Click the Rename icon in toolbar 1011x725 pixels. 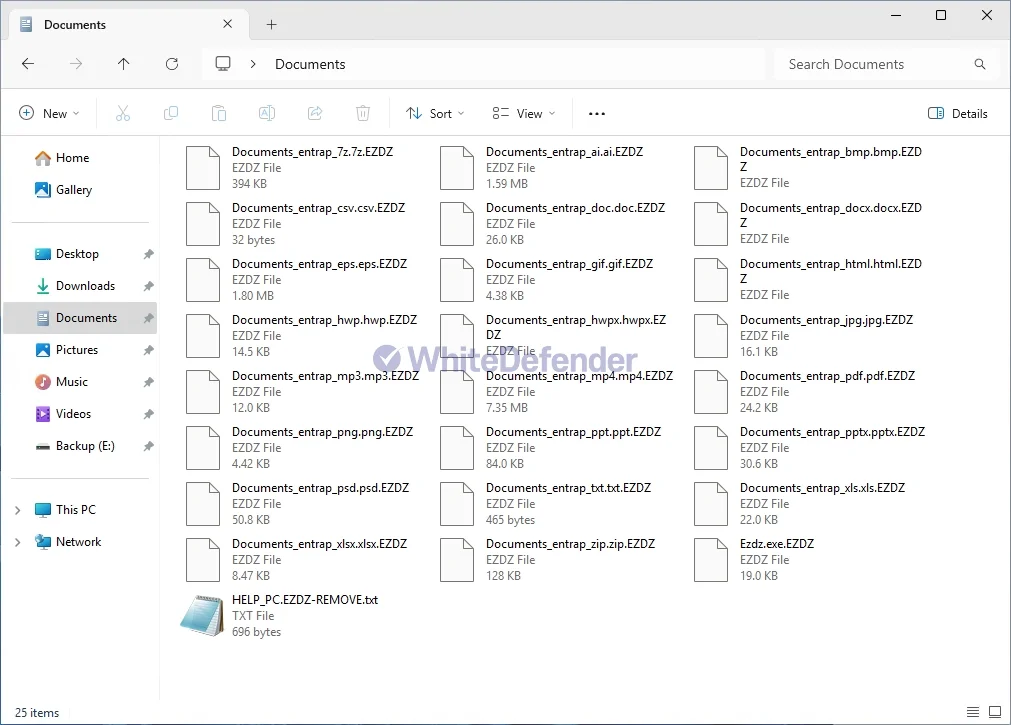click(267, 114)
